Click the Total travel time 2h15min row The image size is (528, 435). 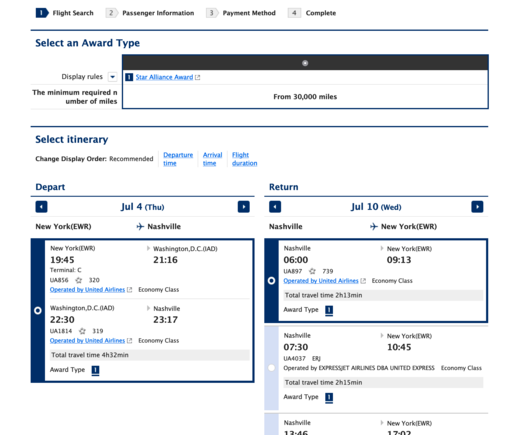click(x=383, y=382)
